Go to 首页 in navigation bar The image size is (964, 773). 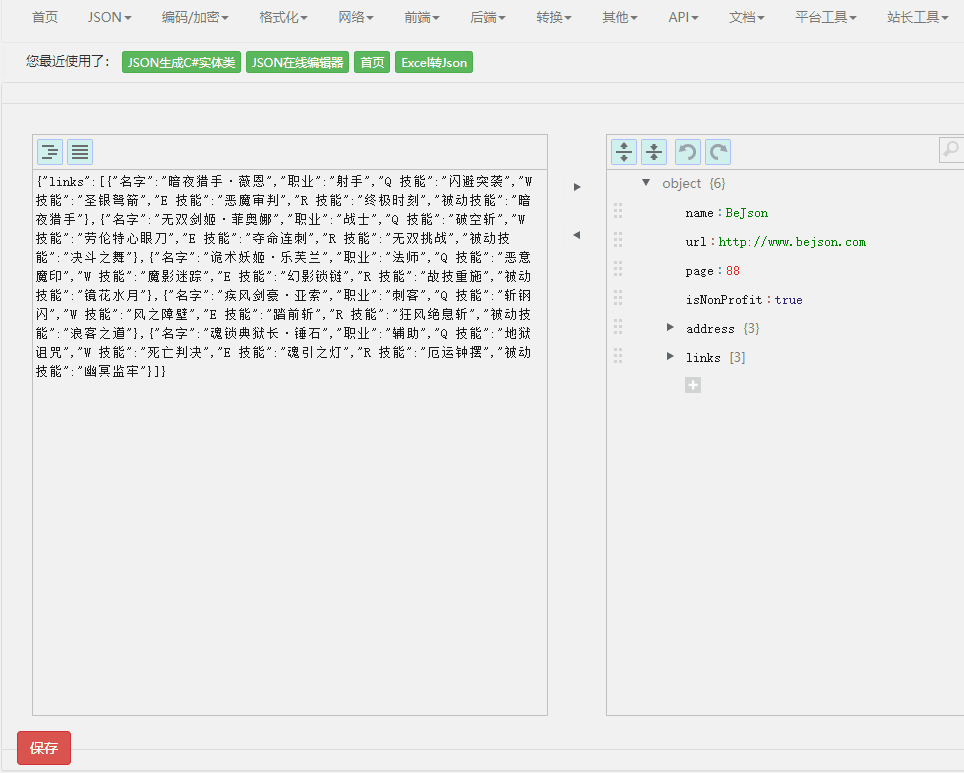click(x=45, y=17)
